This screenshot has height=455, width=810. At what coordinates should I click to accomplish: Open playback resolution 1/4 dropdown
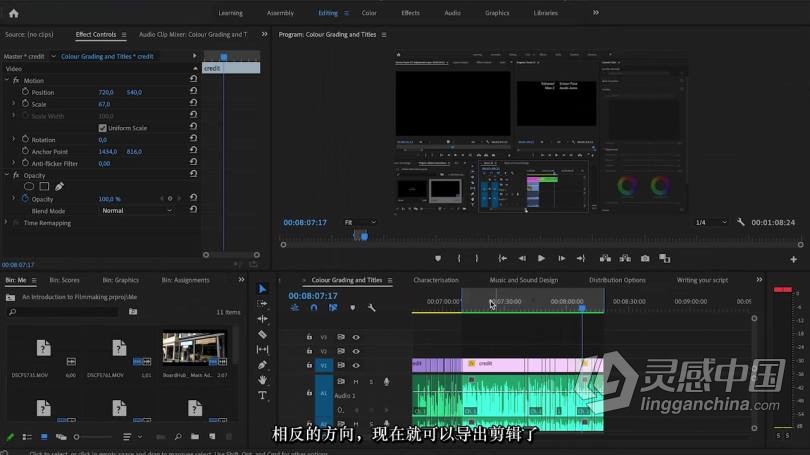point(710,223)
